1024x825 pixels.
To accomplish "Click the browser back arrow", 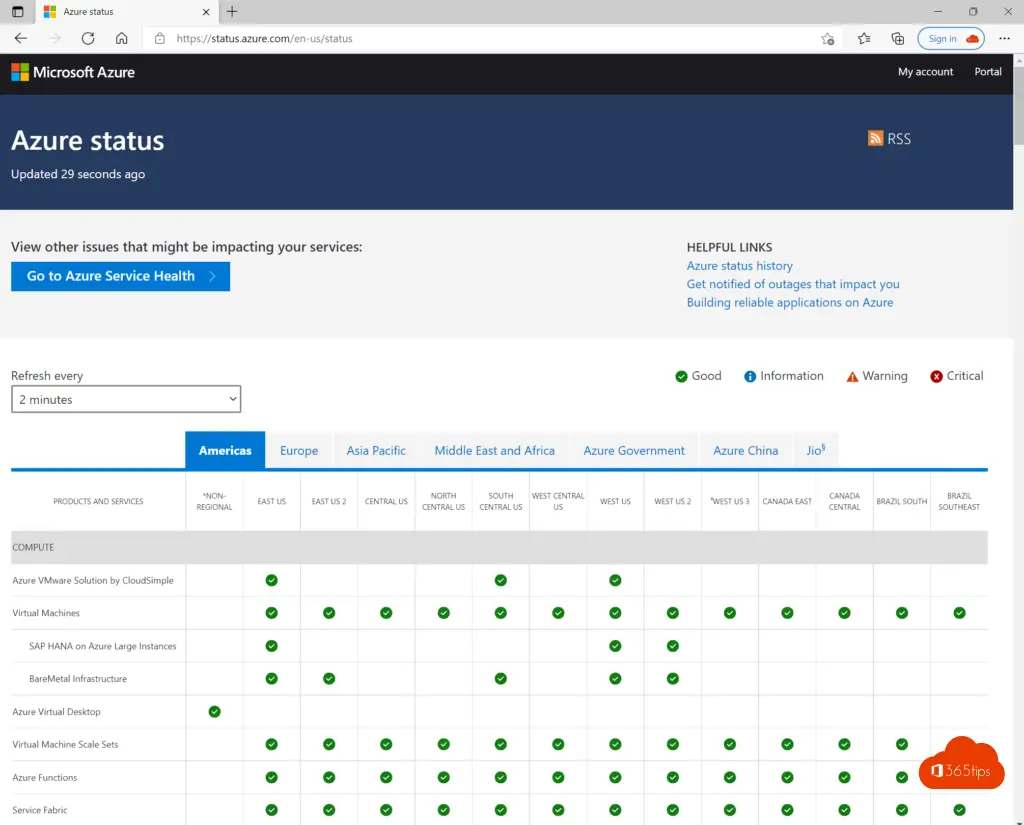I will 21,39.
